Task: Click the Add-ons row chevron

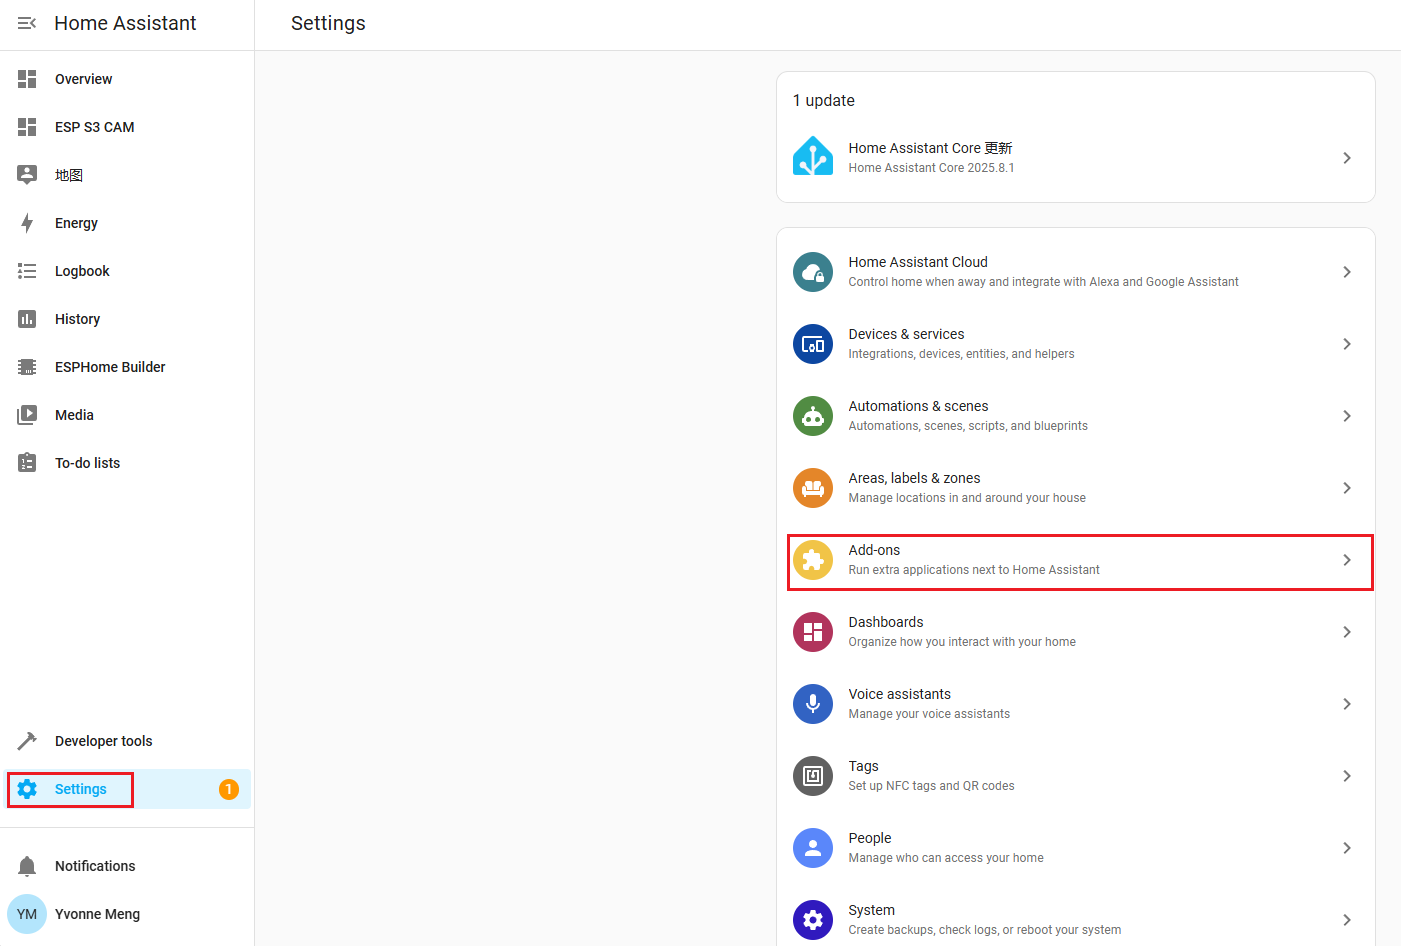Action: tap(1347, 560)
